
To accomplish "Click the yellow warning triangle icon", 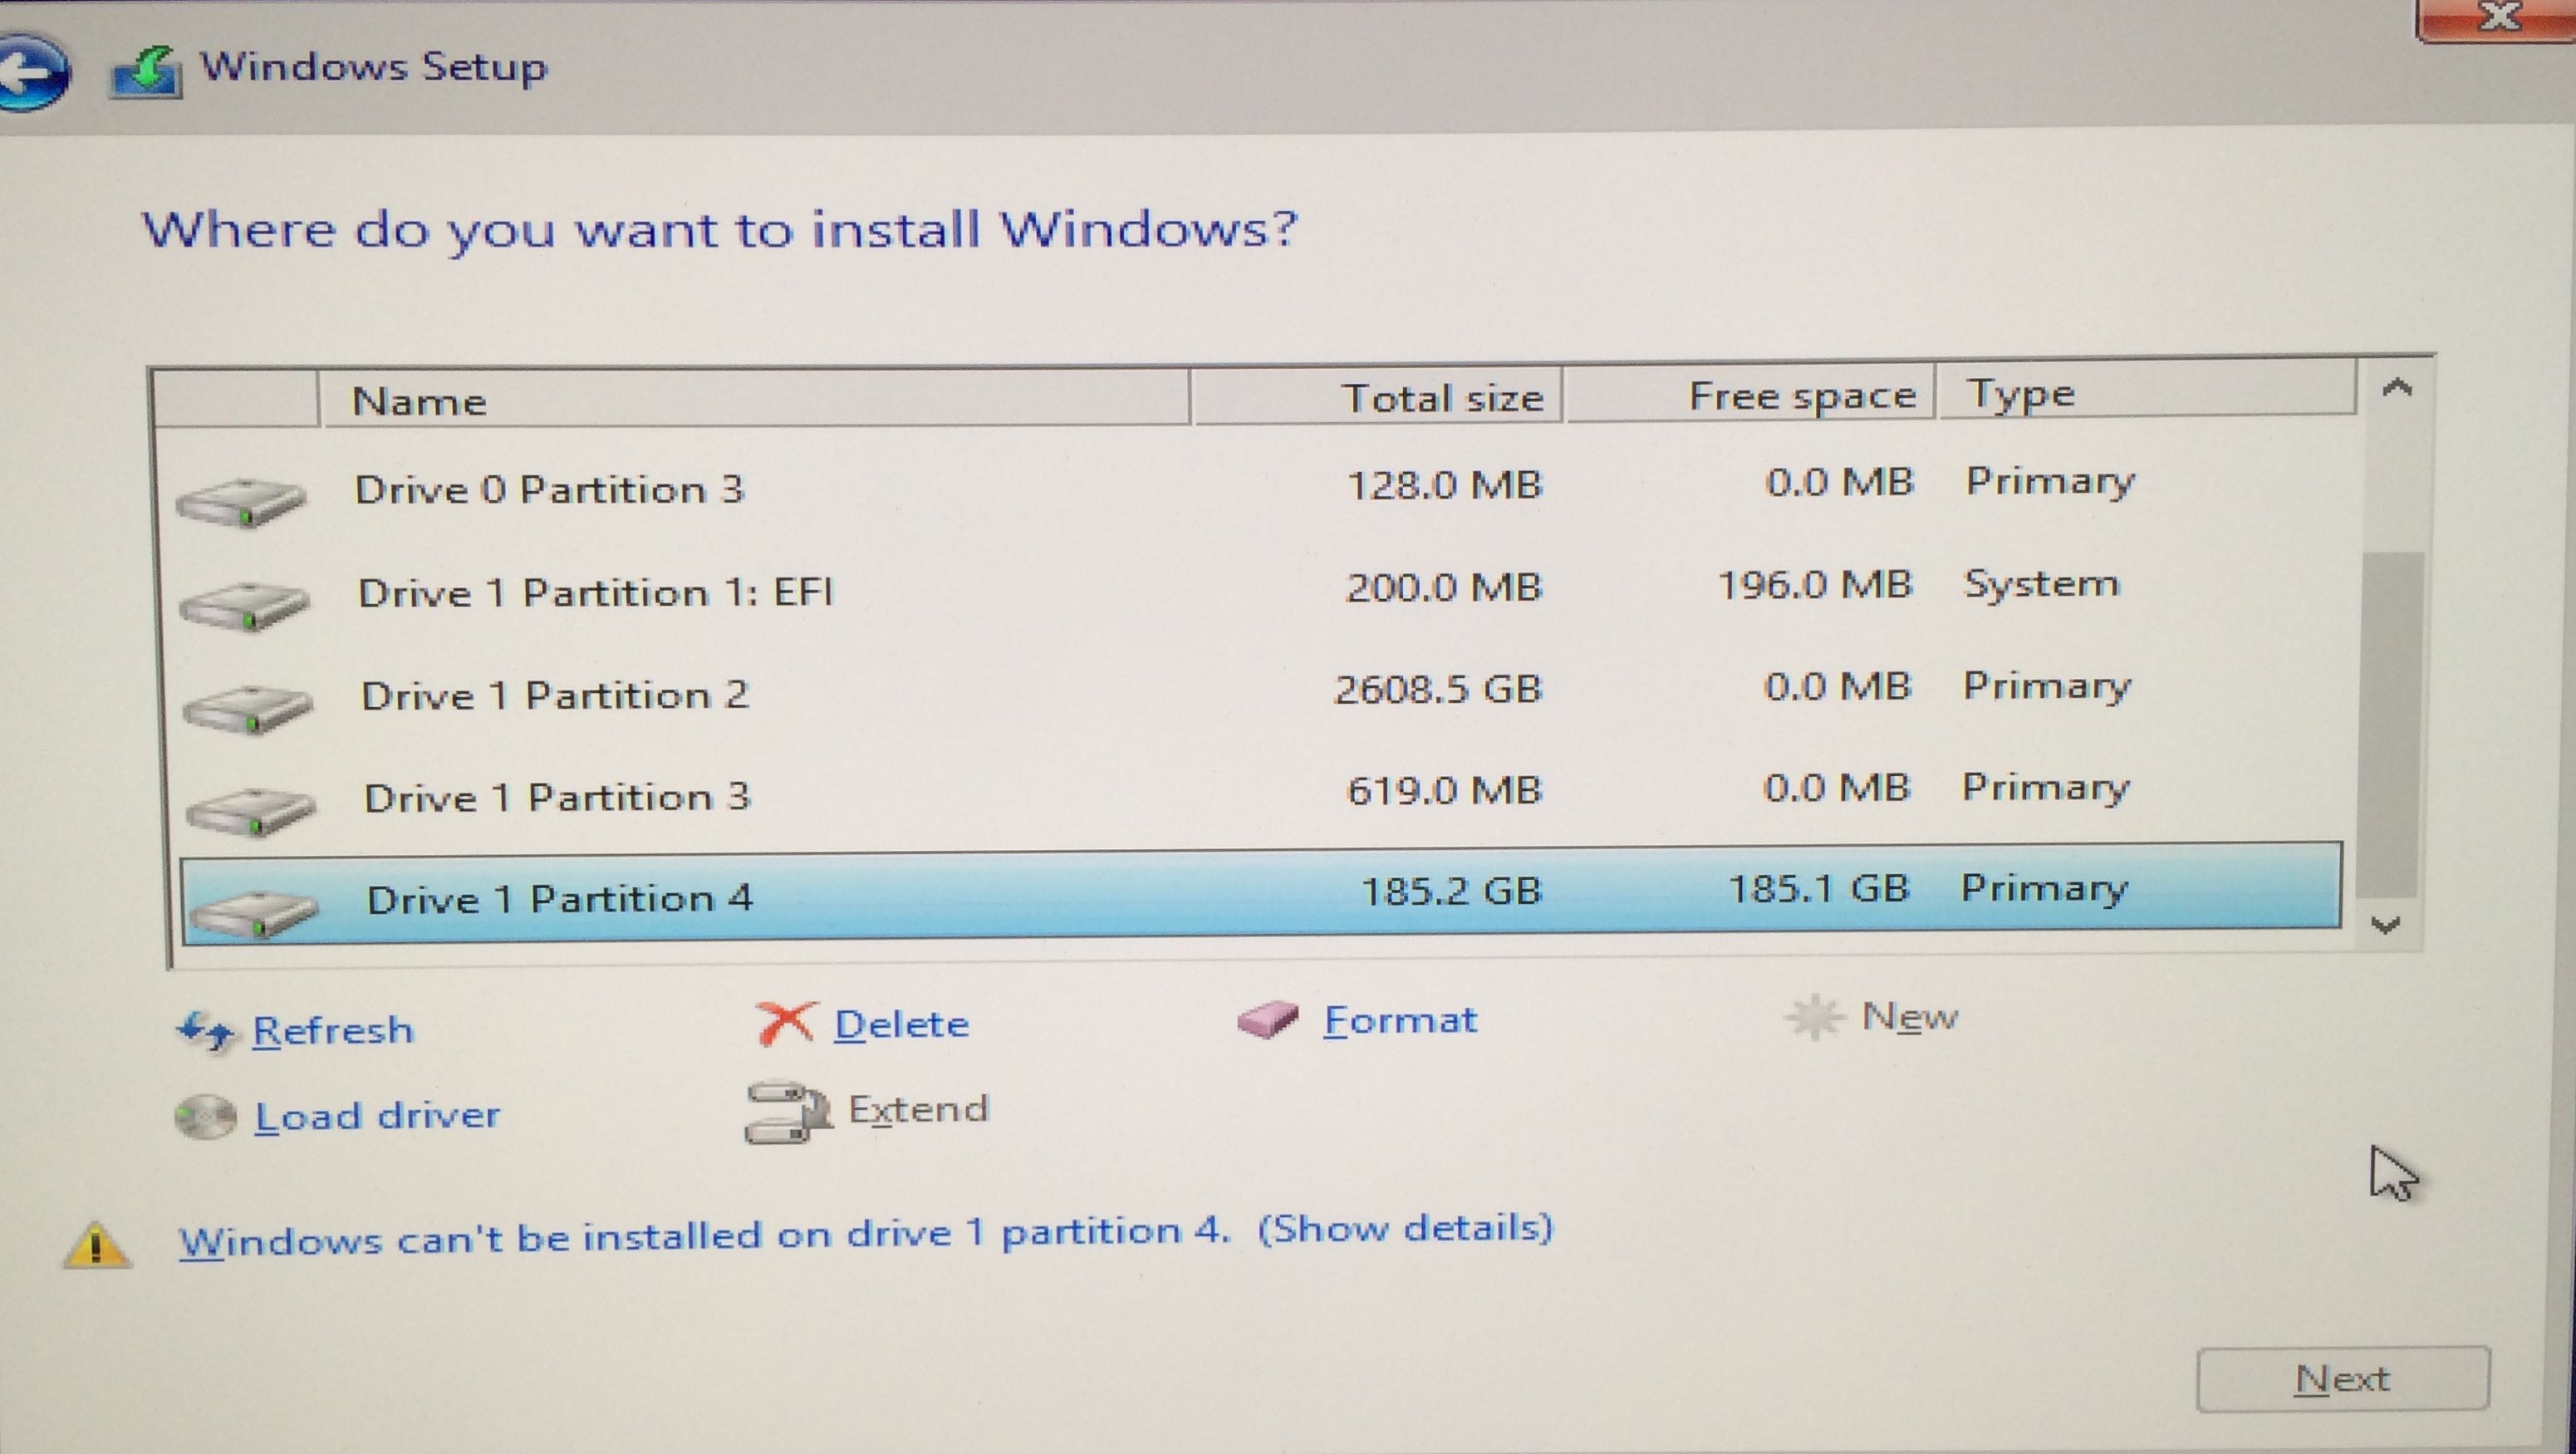I will tap(97, 1246).
